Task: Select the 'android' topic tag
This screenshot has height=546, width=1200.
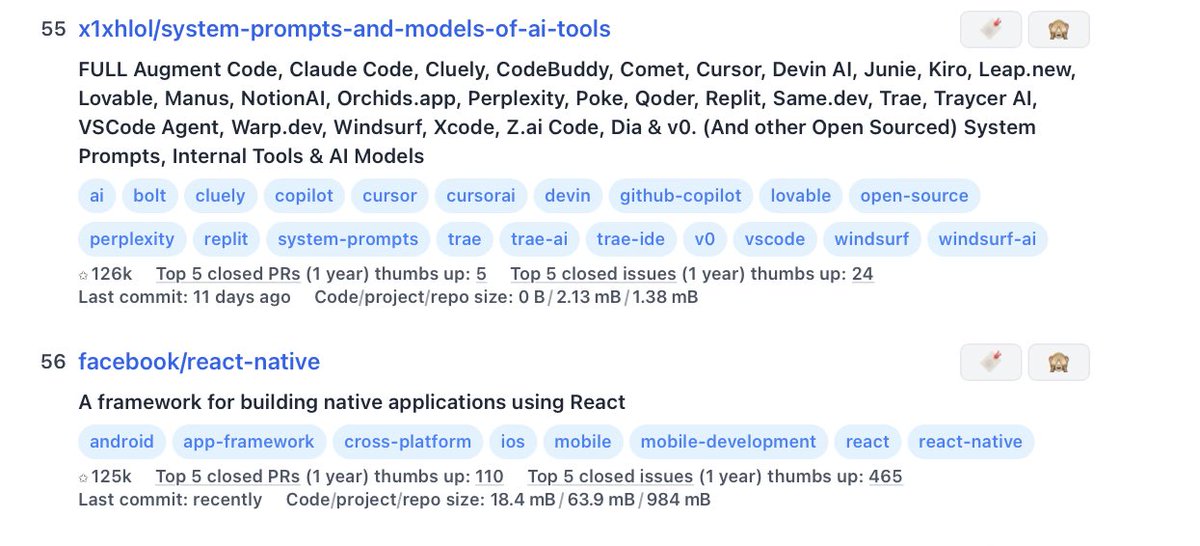Action: (x=121, y=441)
